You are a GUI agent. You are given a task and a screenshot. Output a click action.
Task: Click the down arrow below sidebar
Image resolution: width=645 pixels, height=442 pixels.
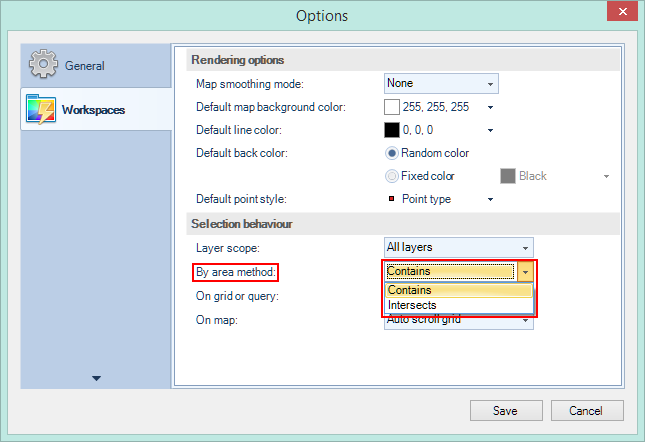(x=96, y=378)
